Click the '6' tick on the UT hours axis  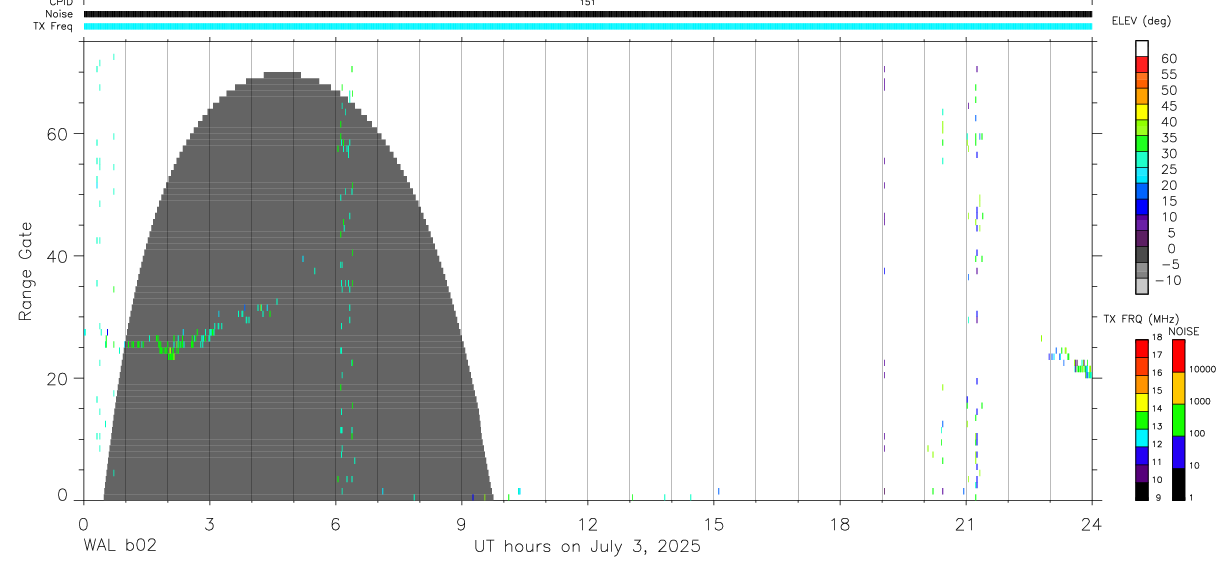(335, 523)
